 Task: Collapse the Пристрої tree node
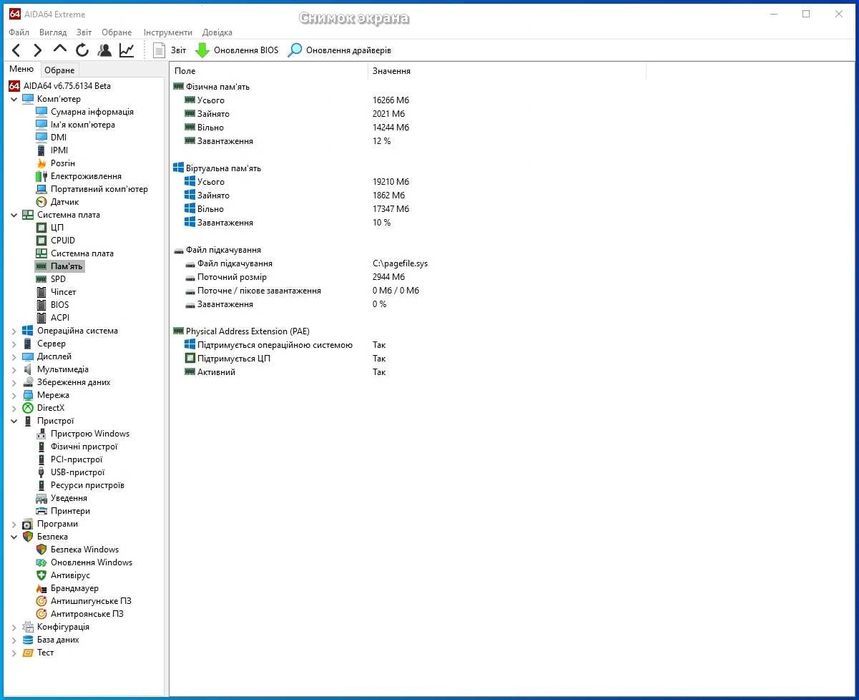pos(14,421)
